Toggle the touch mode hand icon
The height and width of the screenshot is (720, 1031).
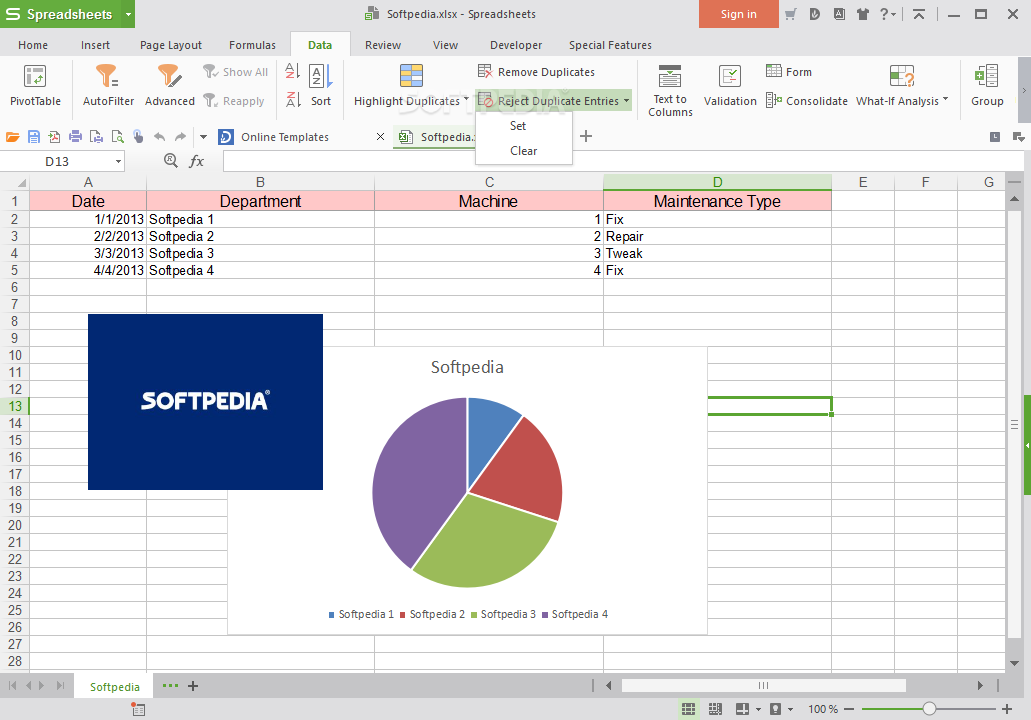(138, 137)
